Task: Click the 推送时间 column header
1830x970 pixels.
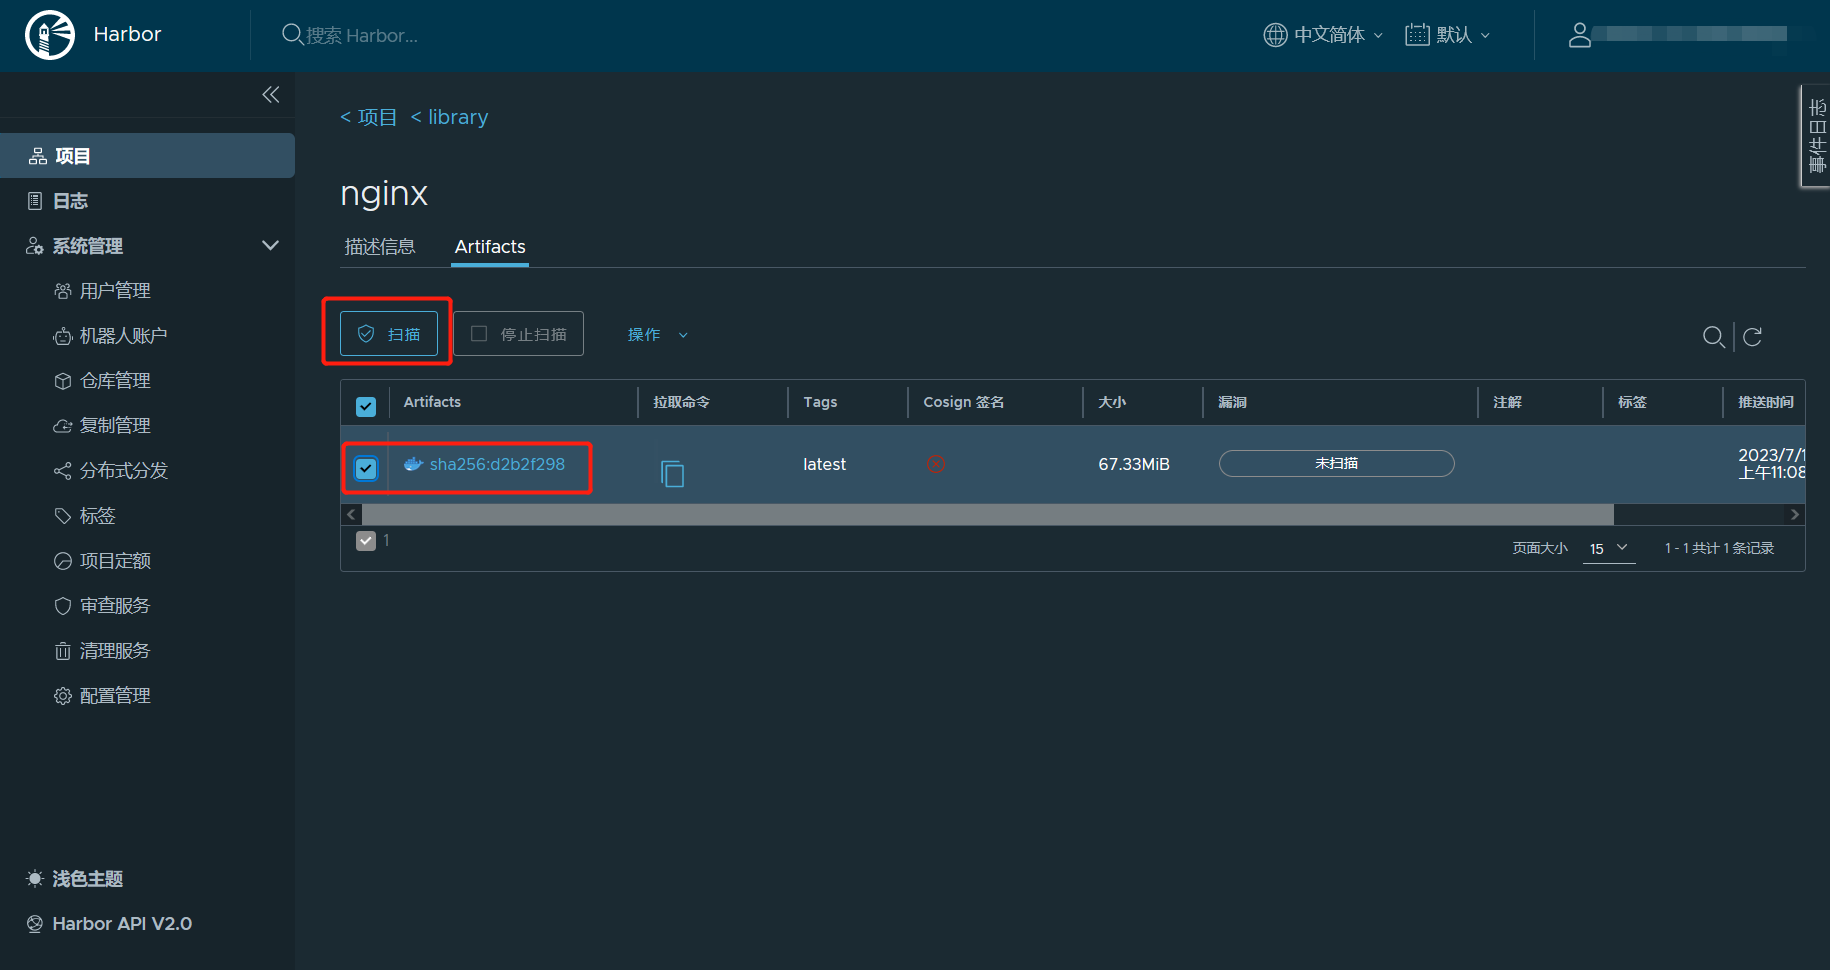Action: [1766, 402]
